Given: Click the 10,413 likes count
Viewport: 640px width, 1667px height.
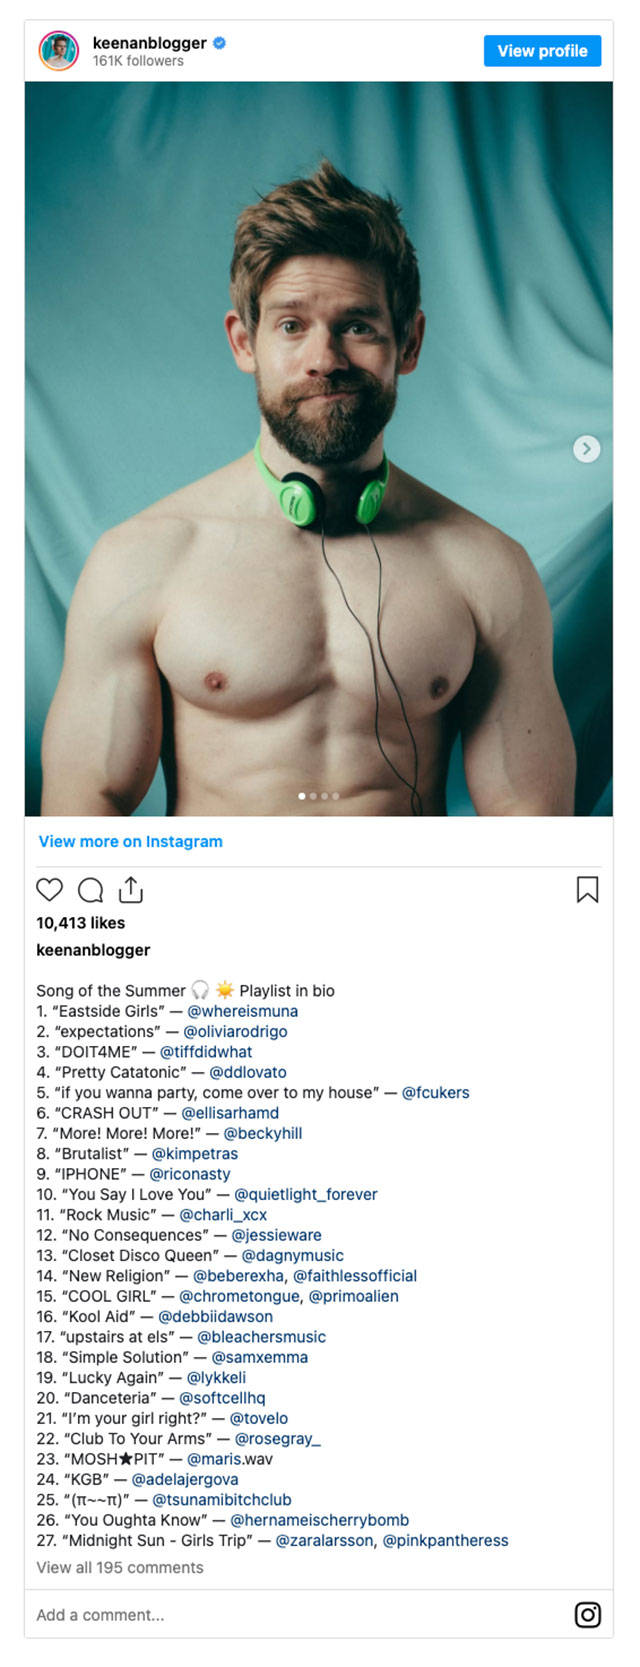Looking at the screenshot, I should [x=81, y=922].
